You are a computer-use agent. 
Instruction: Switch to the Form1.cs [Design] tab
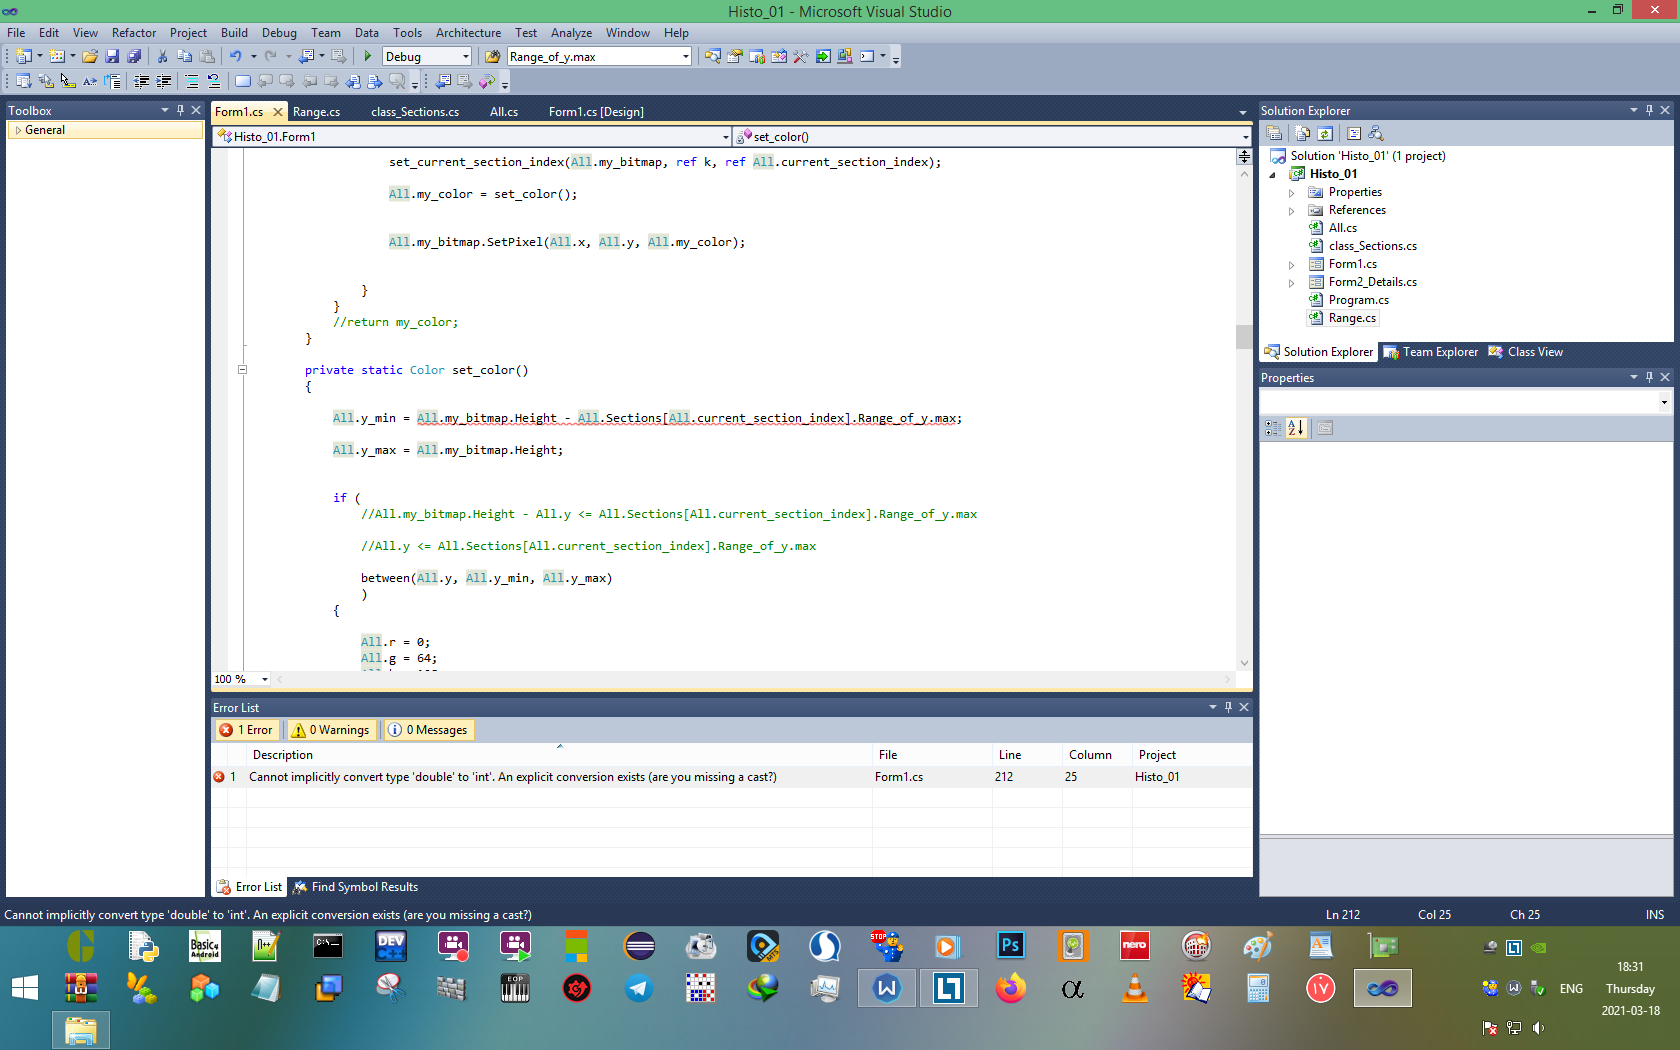click(x=596, y=112)
